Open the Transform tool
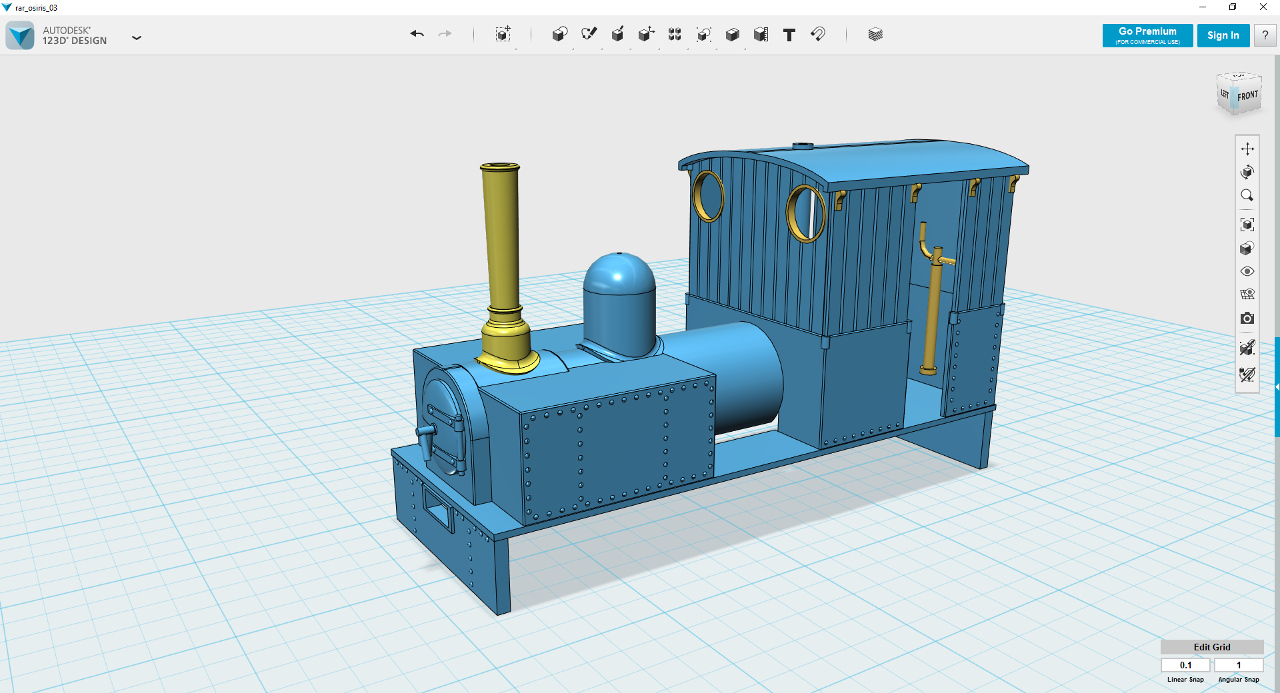Screen dimensions: 1280x693 [503, 34]
